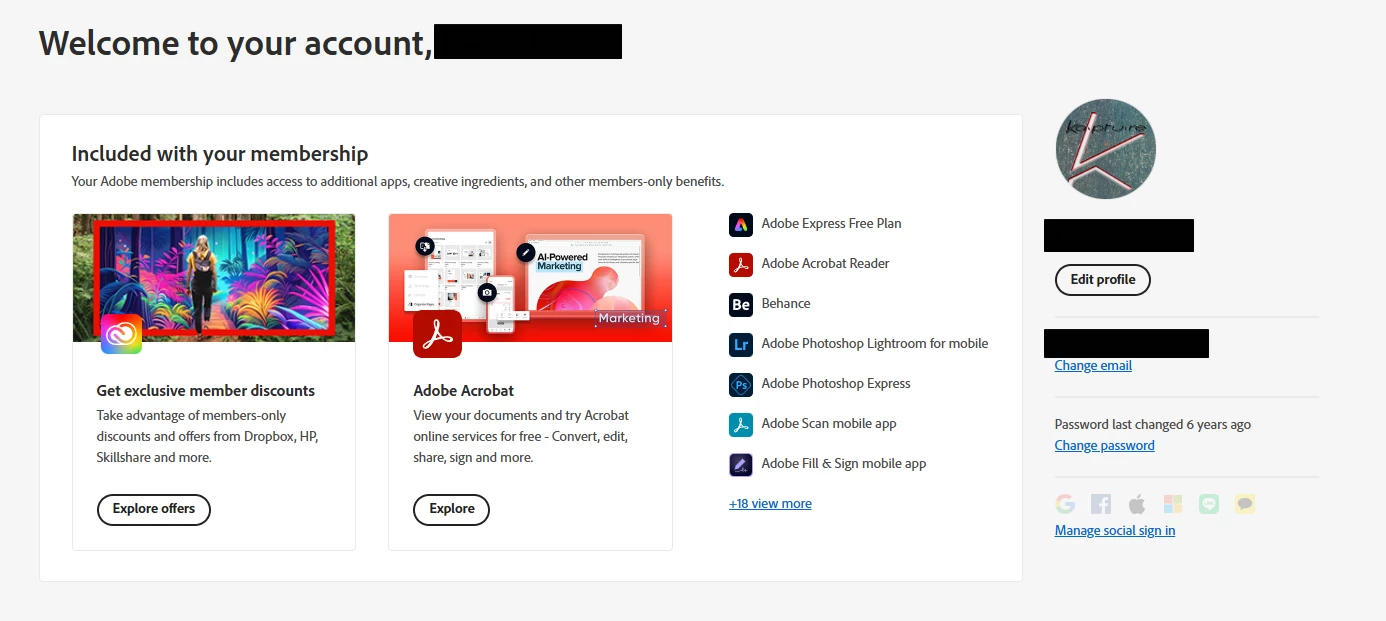Click the member discounts jungle banner image

point(214,278)
